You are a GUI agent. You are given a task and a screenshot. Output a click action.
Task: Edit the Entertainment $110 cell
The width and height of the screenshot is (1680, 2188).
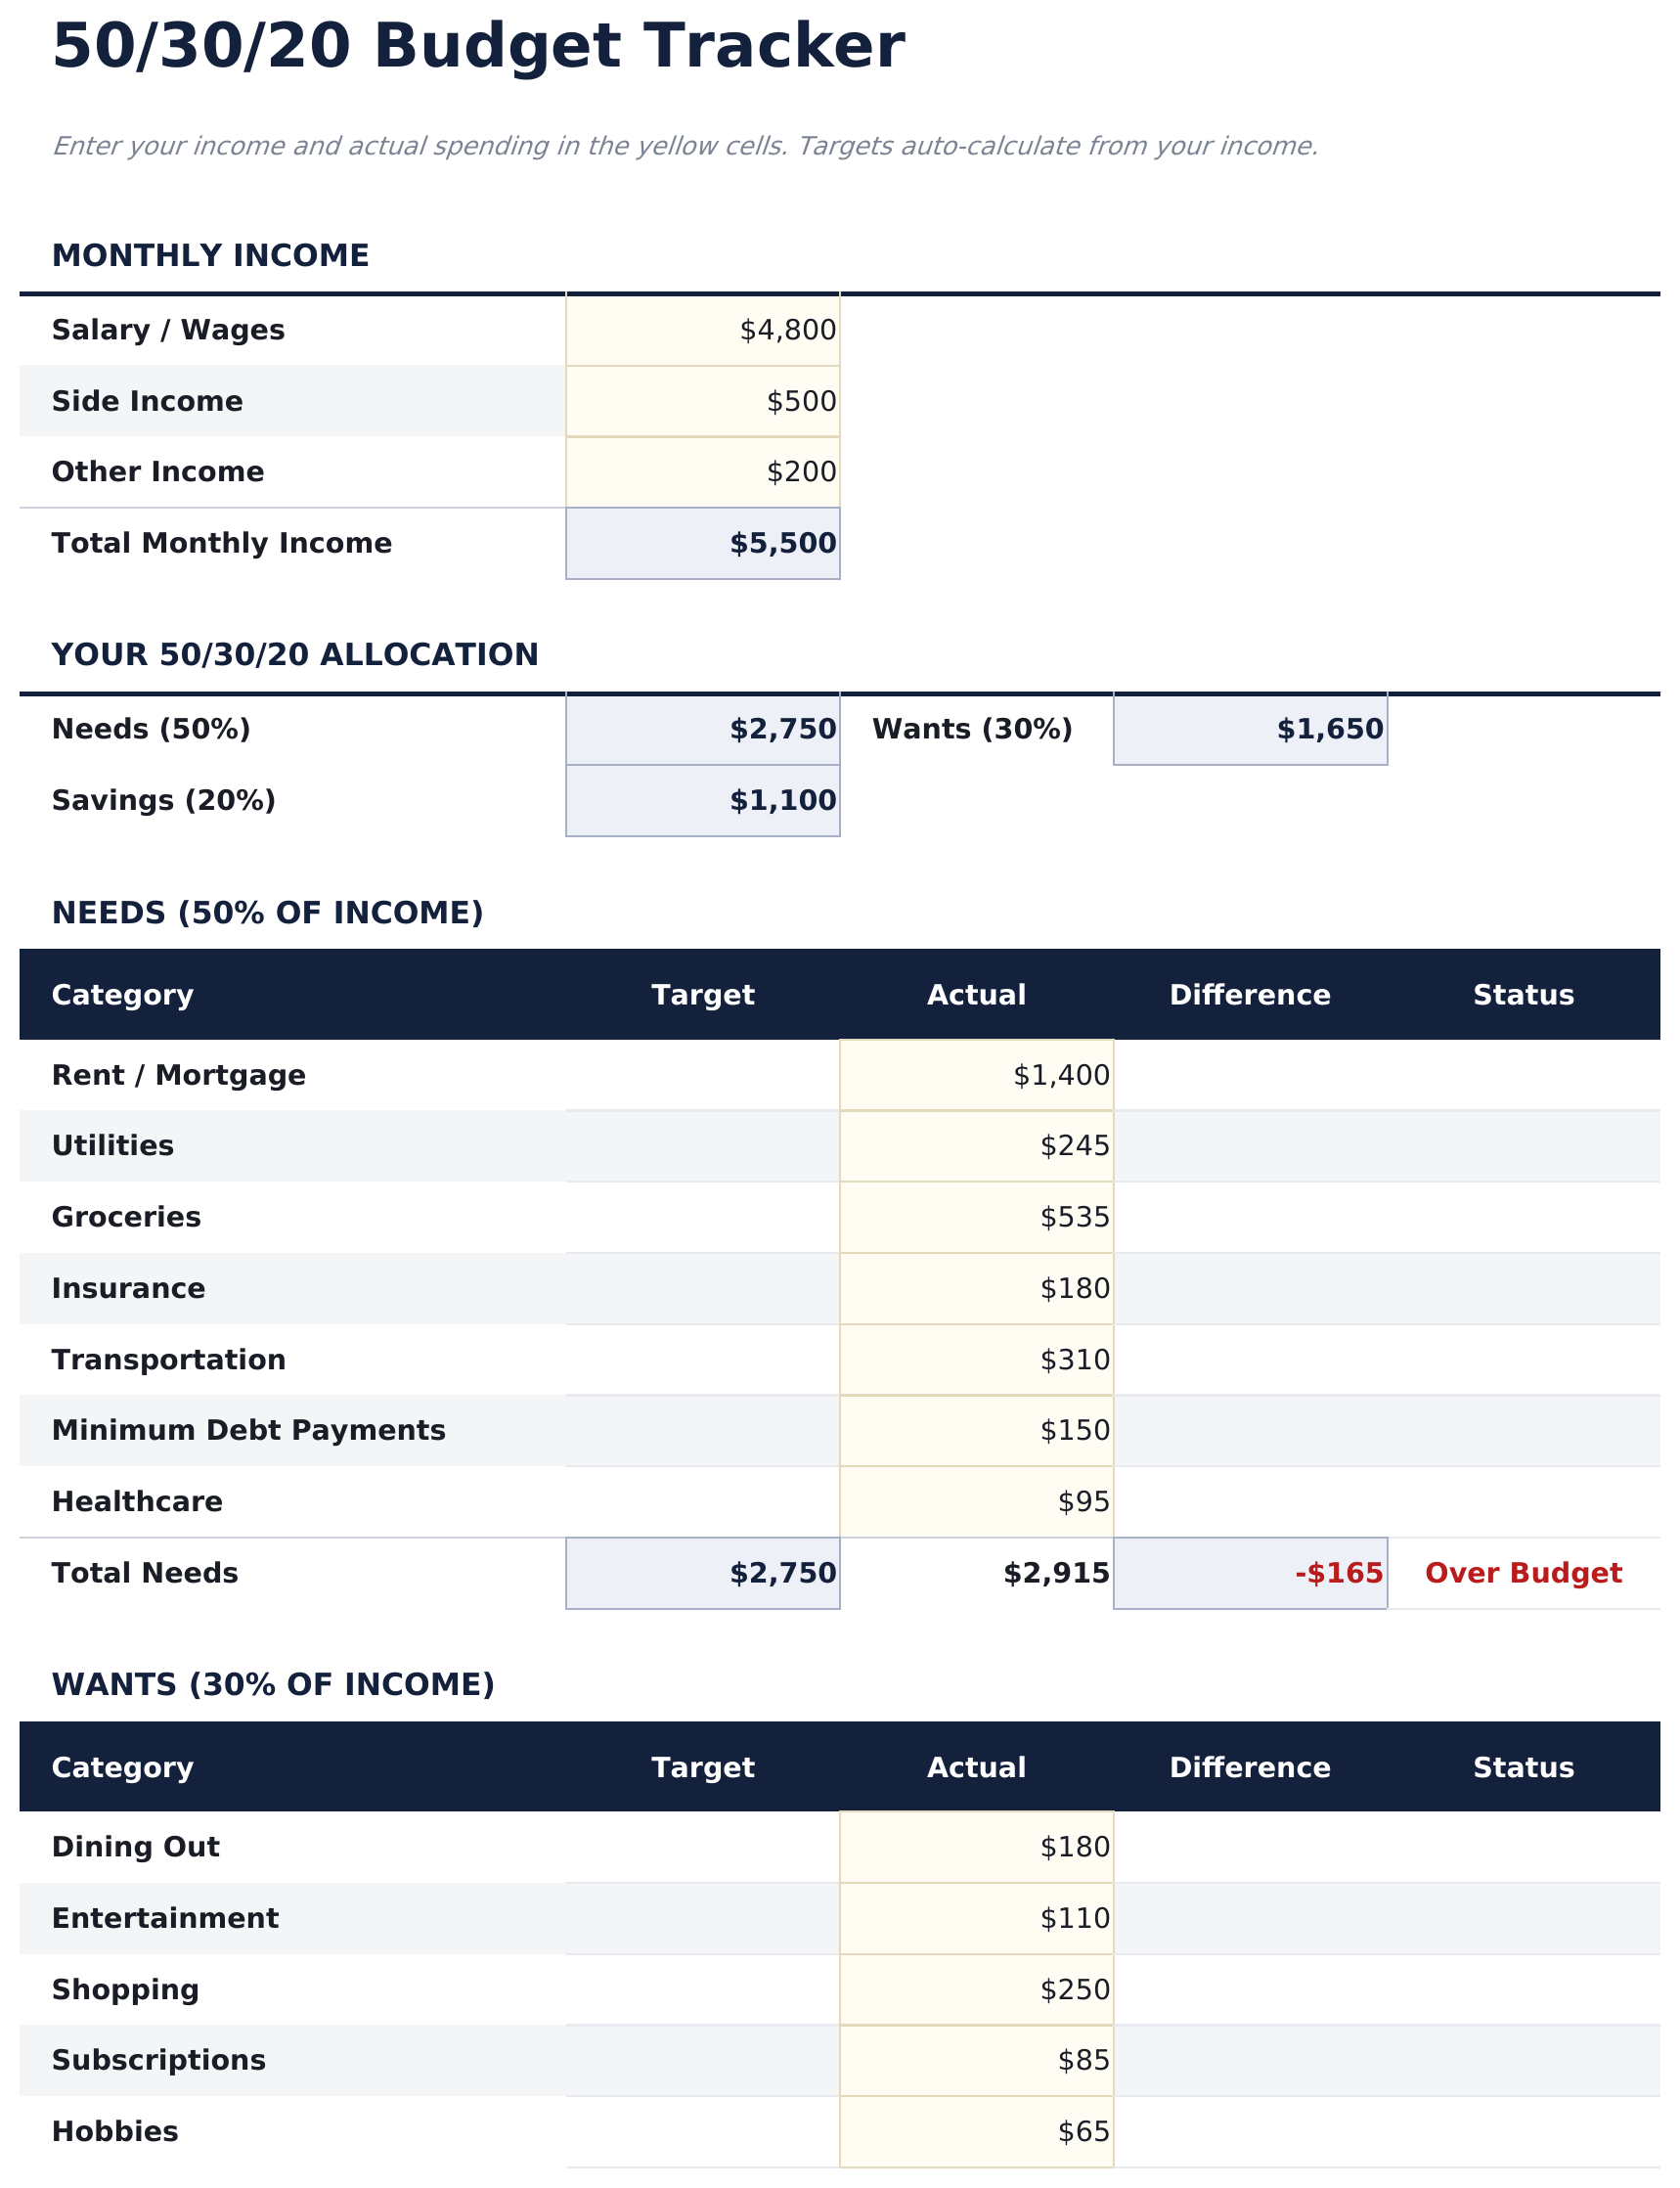point(976,1918)
